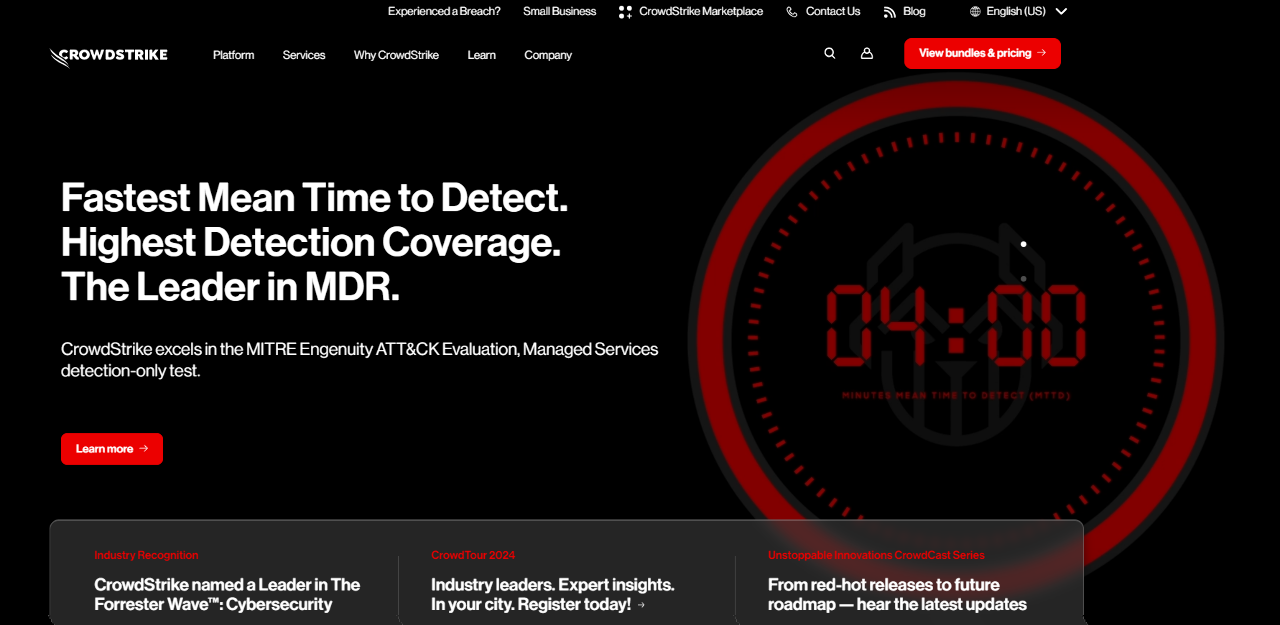This screenshot has height=625, width=1280.
Task: Open the Platform menu
Action: tap(233, 55)
